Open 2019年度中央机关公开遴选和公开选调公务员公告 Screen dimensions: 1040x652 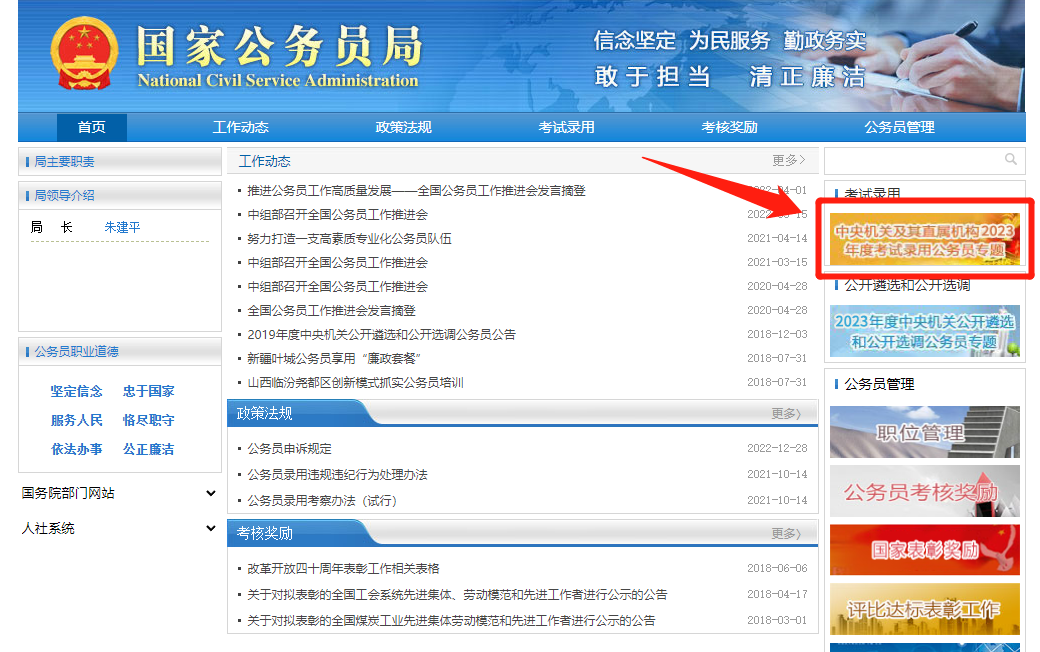pos(381,334)
